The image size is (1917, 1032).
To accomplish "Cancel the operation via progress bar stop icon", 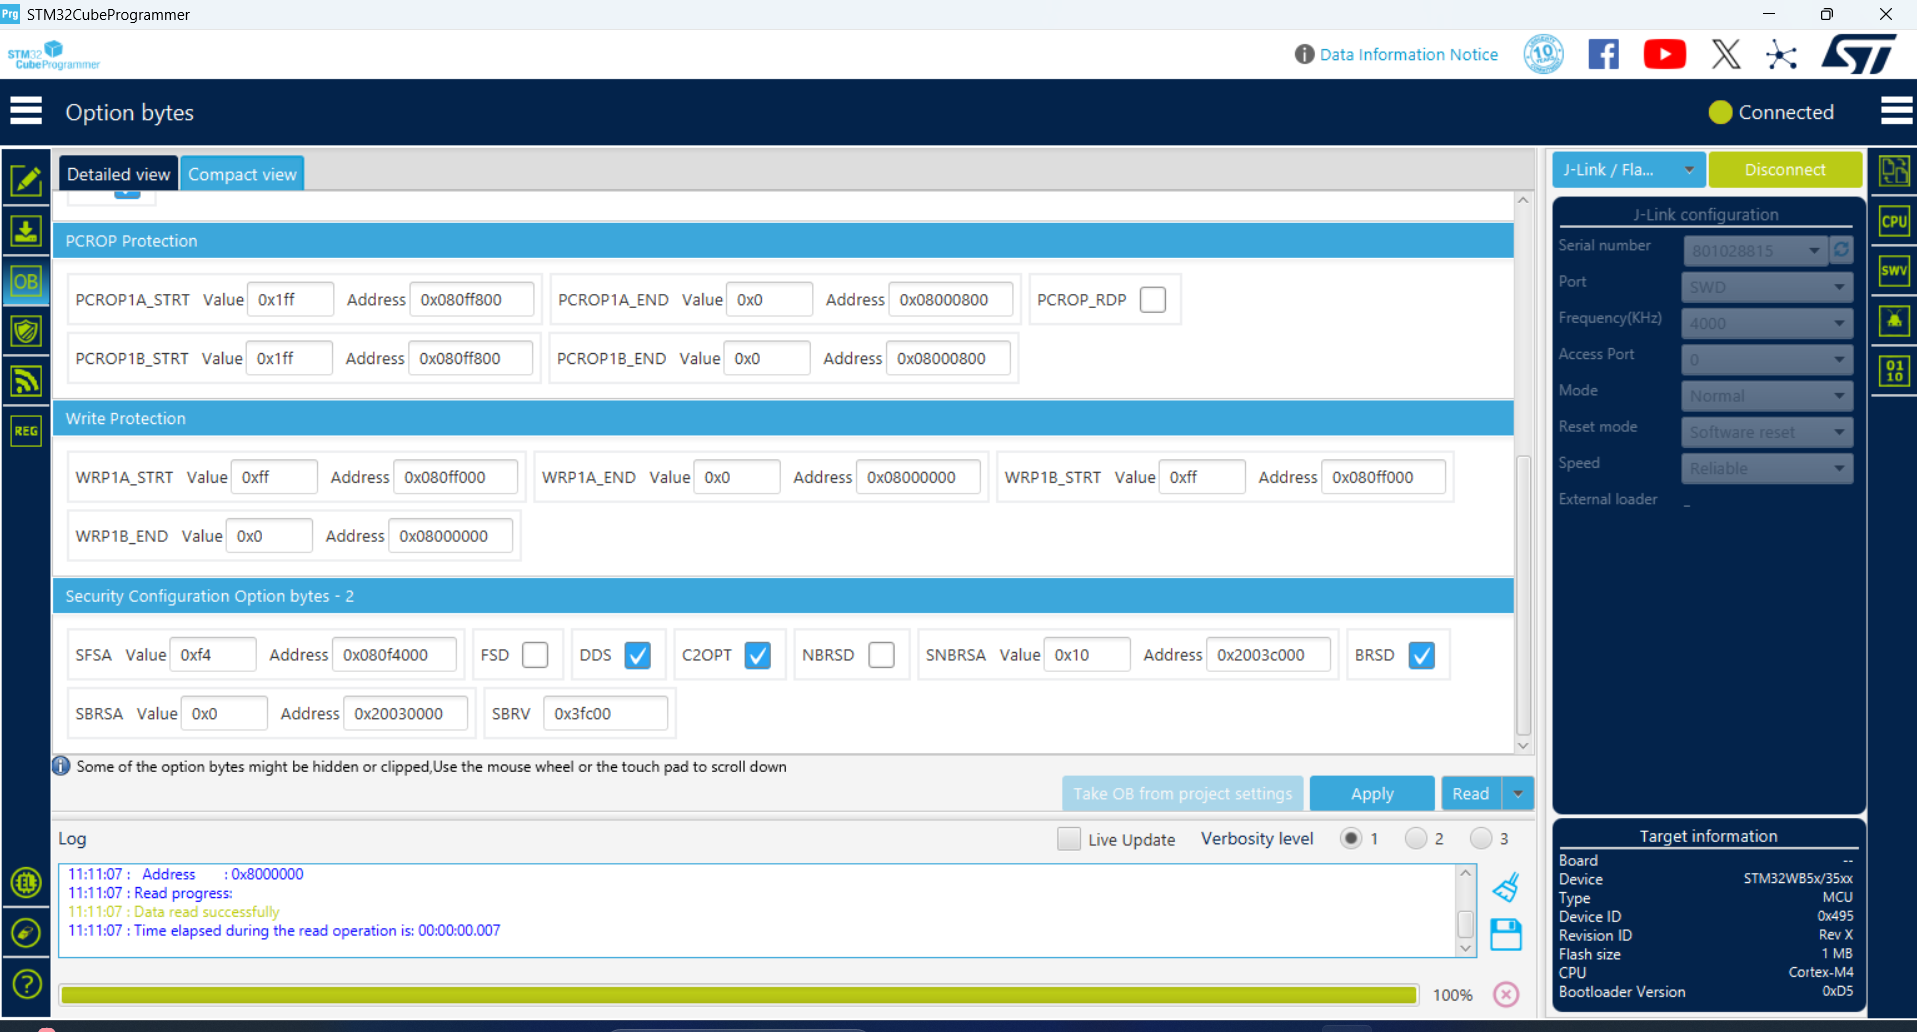I will (x=1506, y=994).
